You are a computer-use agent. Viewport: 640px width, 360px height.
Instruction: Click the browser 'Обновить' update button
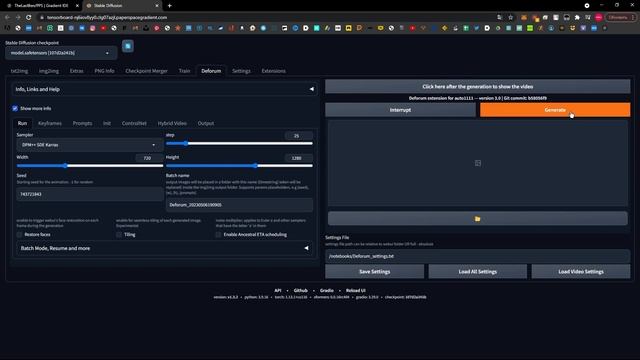click(x=618, y=18)
